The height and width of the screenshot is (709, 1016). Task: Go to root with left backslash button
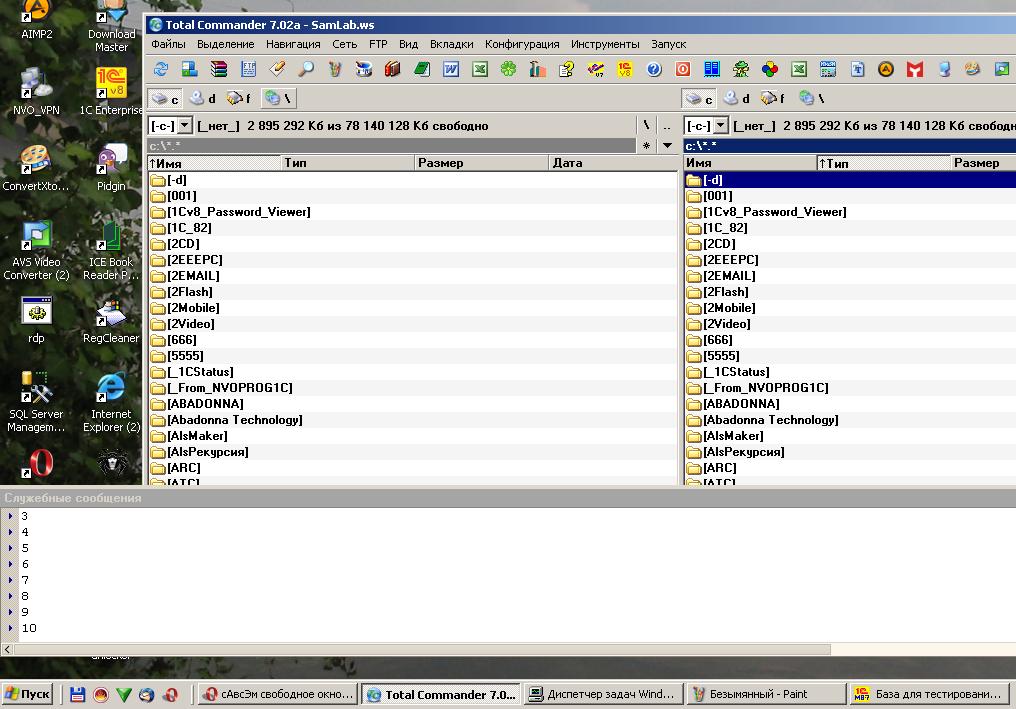646,125
